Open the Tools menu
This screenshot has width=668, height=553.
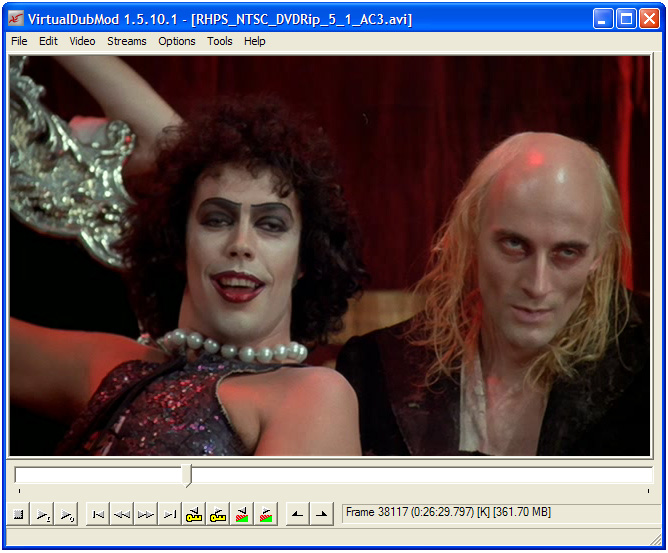(x=220, y=41)
